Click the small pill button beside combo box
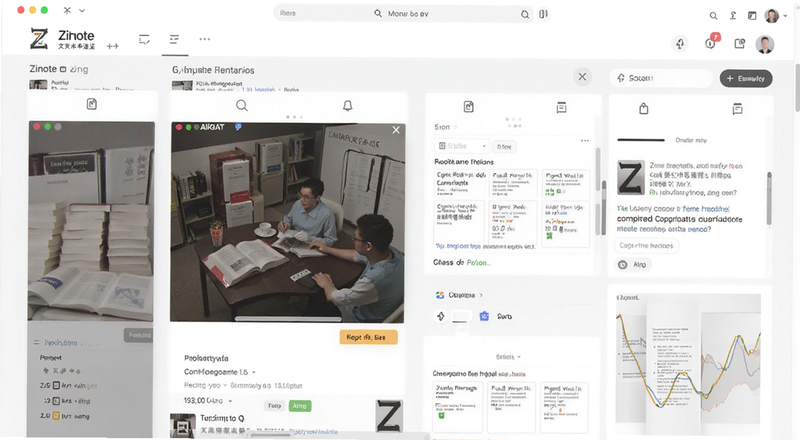Viewport: 800px width, 440px height. pos(504,146)
